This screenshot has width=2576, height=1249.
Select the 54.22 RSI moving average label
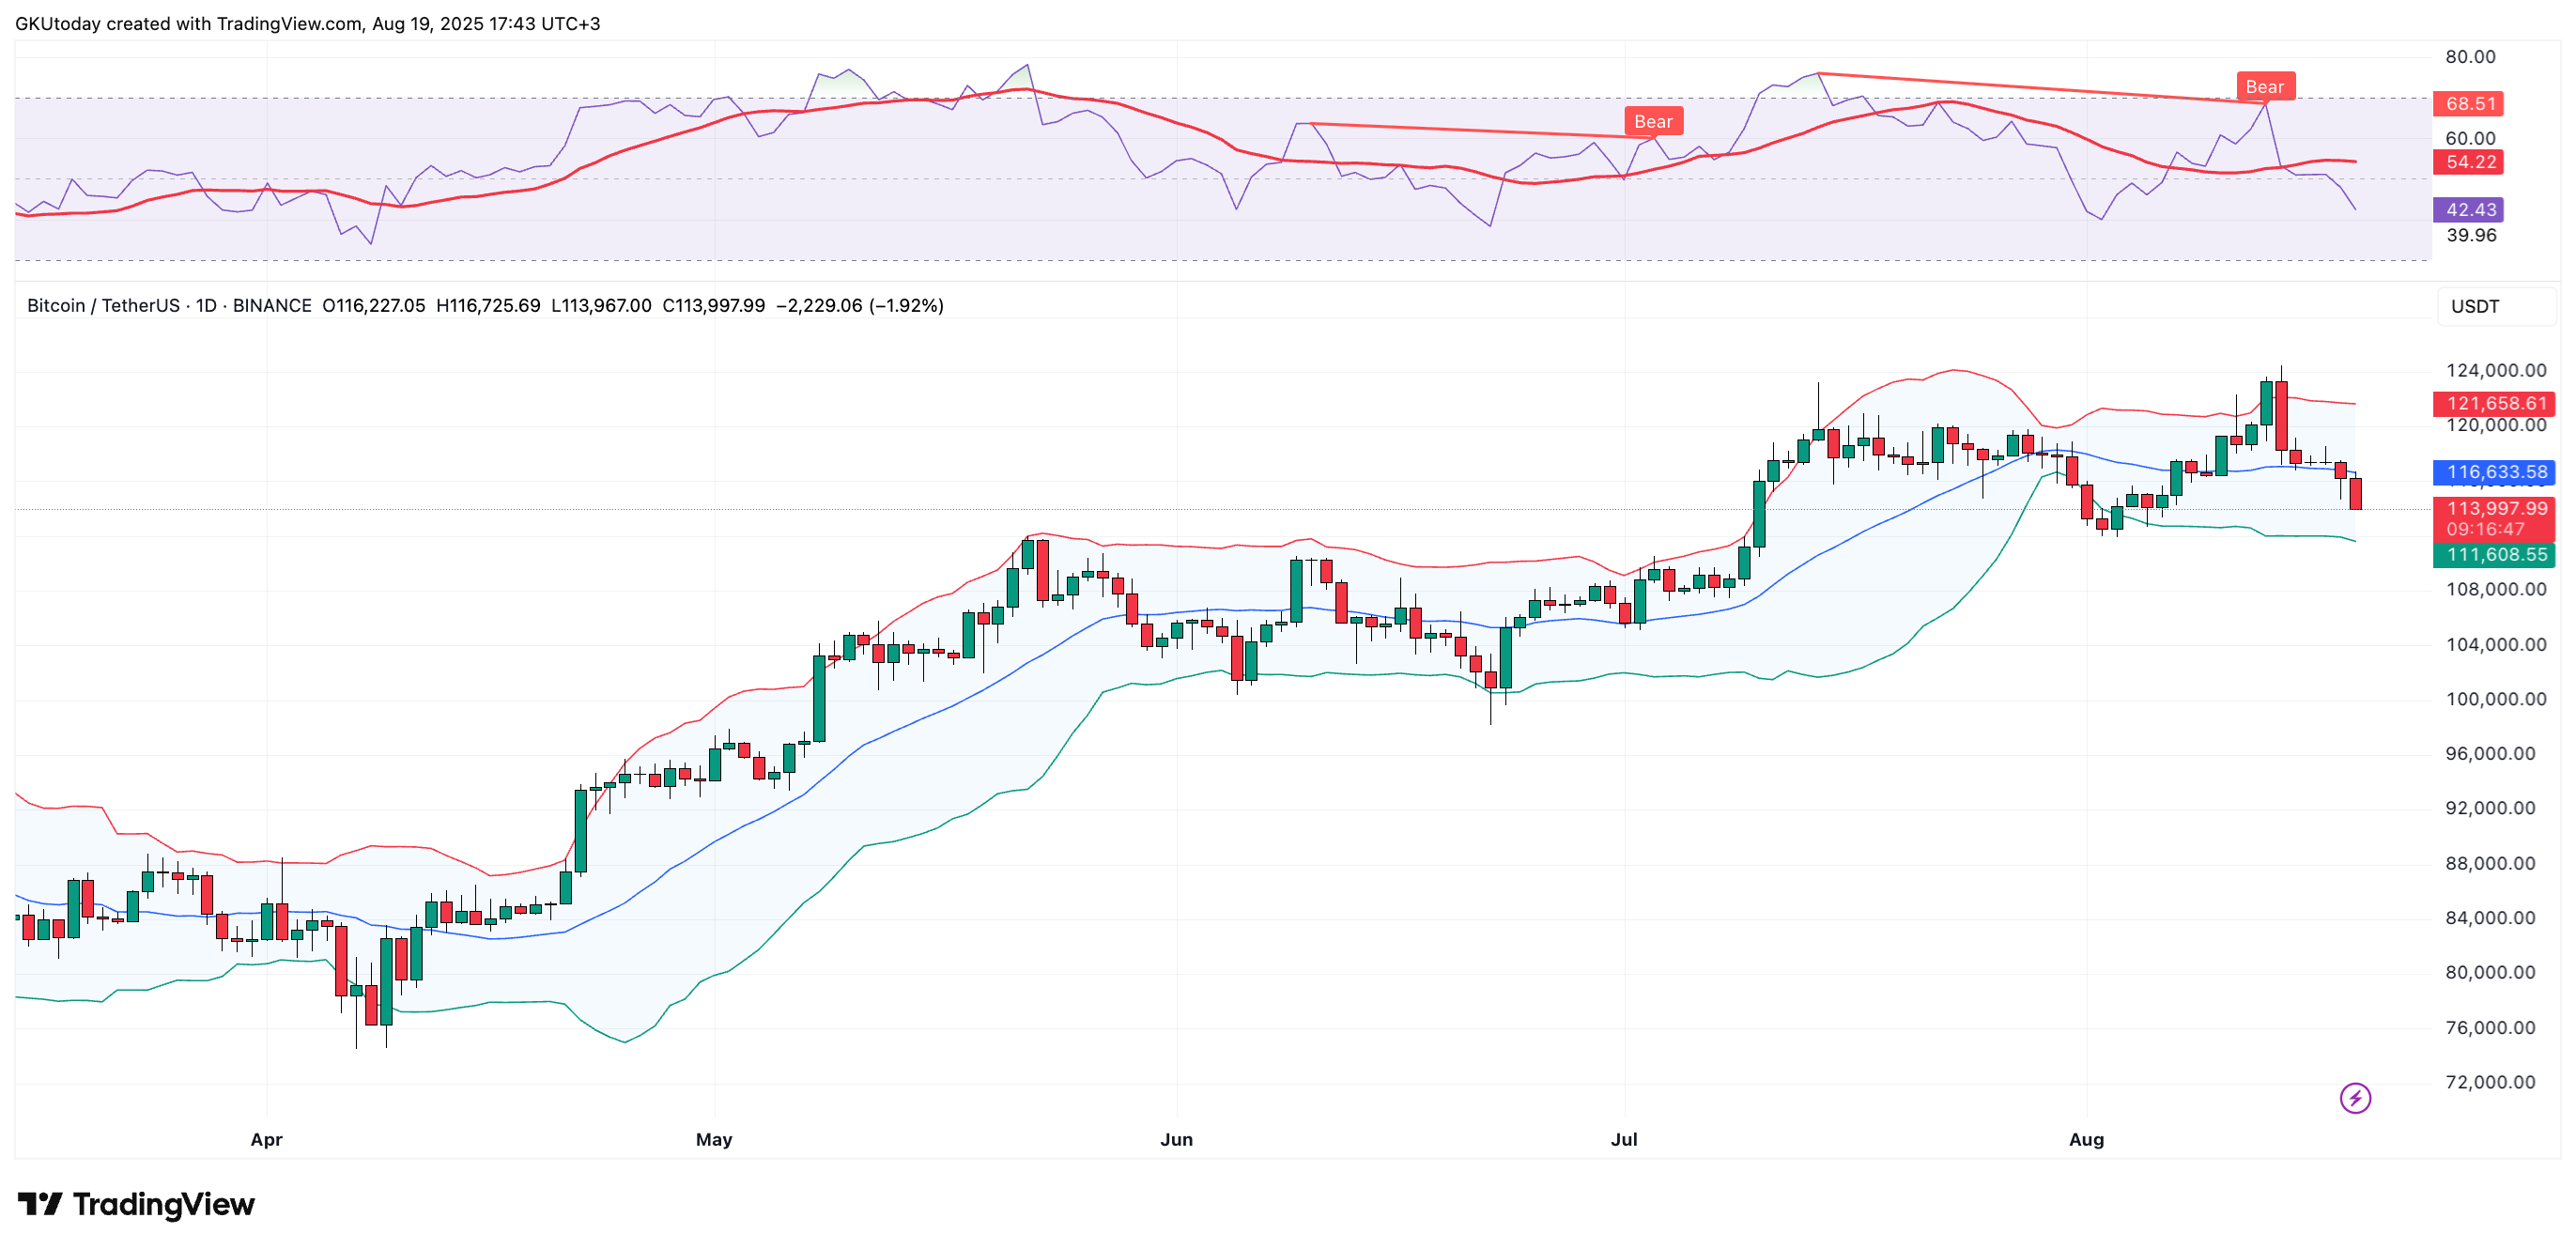click(2468, 162)
